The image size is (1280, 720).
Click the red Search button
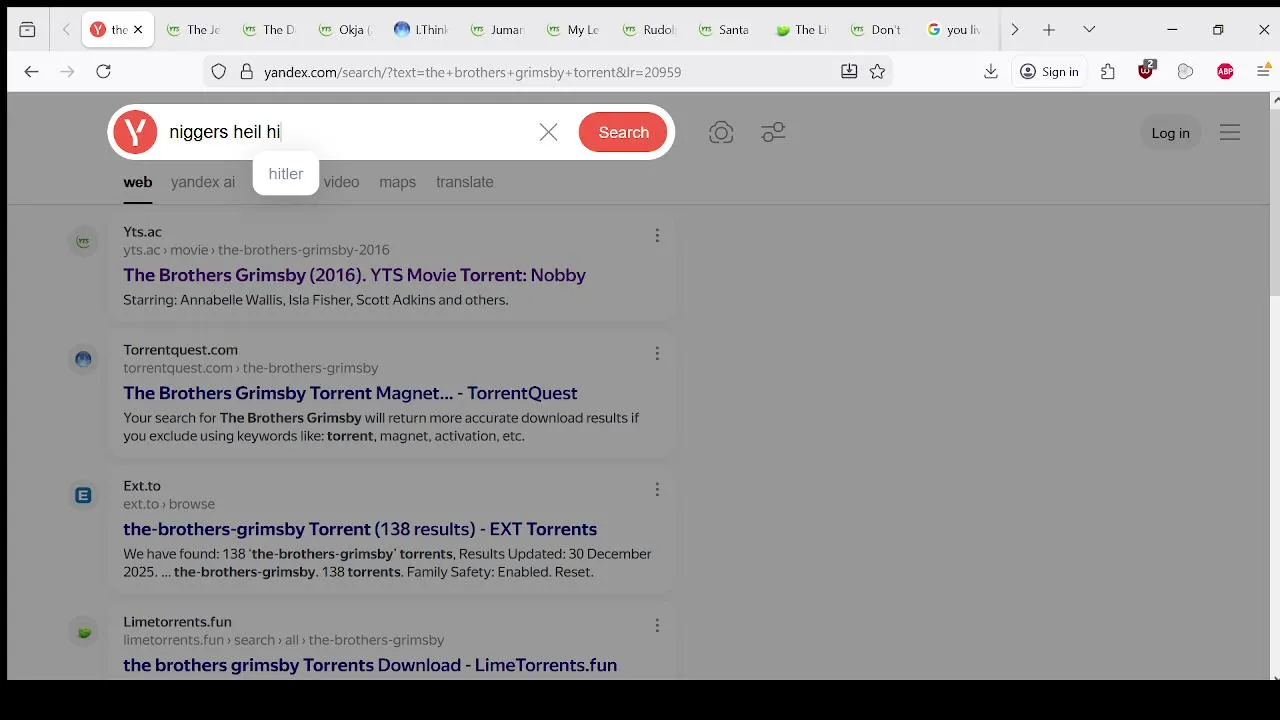[623, 132]
